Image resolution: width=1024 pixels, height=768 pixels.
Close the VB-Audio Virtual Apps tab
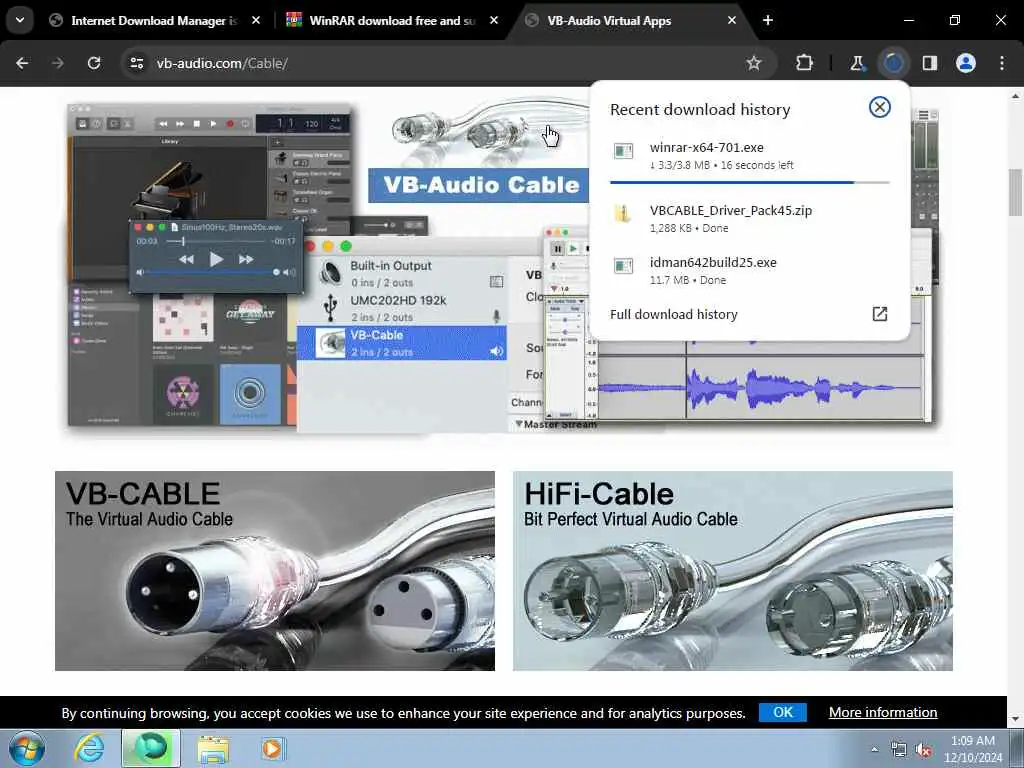[x=732, y=21]
